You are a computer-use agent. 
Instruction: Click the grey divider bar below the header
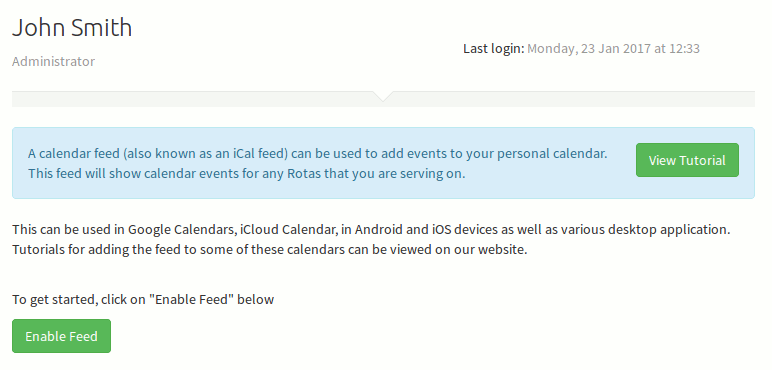point(383,99)
